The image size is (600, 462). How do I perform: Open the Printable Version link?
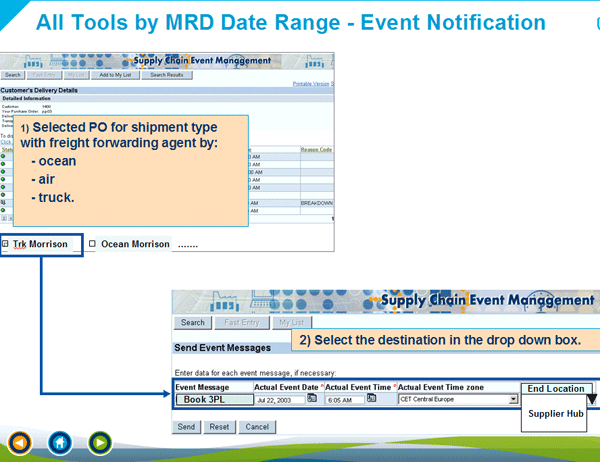[309, 84]
